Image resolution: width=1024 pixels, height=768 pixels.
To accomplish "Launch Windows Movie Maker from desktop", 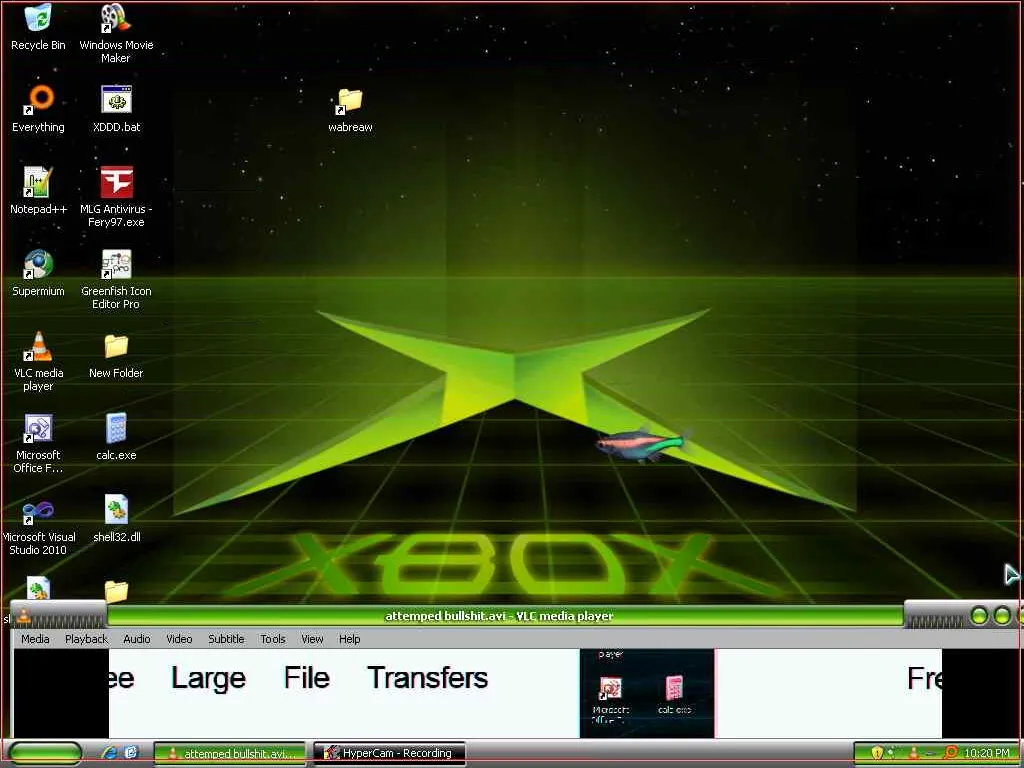I will [x=116, y=33].
